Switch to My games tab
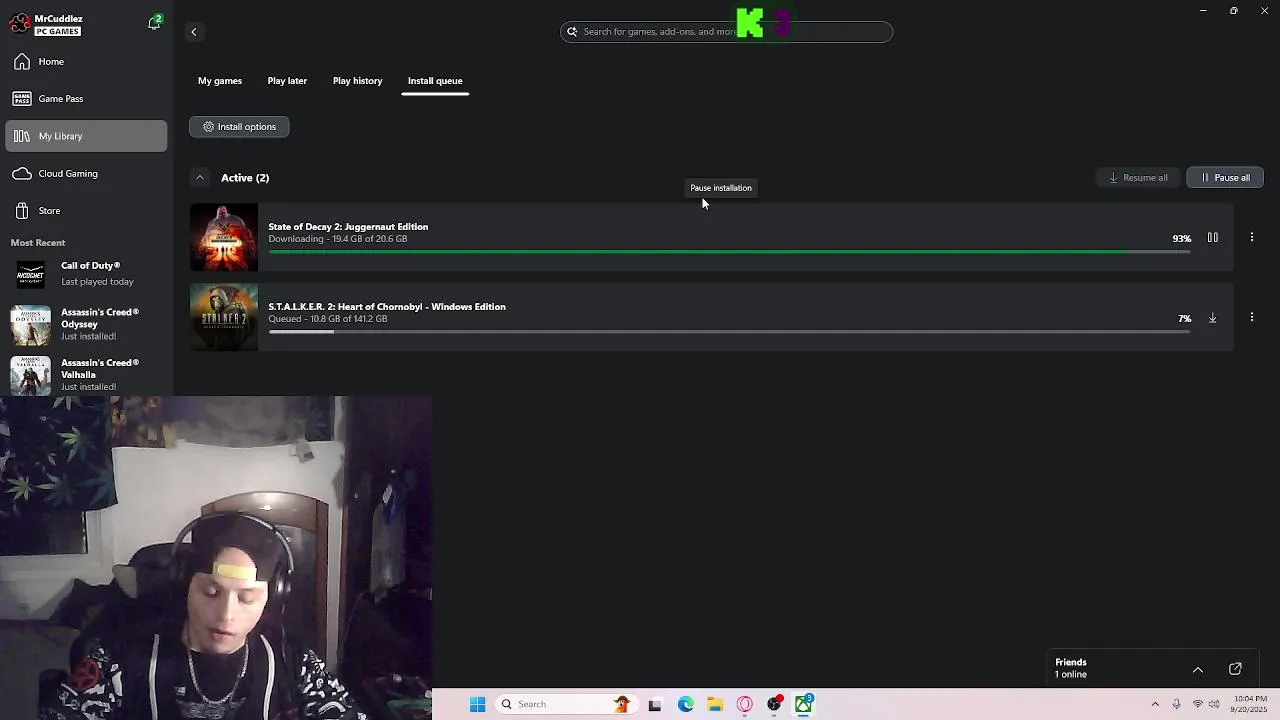Screen dimensions: 1280x720 (220, 81)
